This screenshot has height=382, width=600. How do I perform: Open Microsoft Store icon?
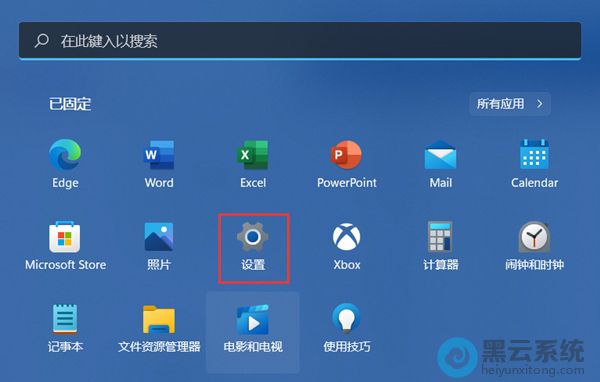pos(65,237)
